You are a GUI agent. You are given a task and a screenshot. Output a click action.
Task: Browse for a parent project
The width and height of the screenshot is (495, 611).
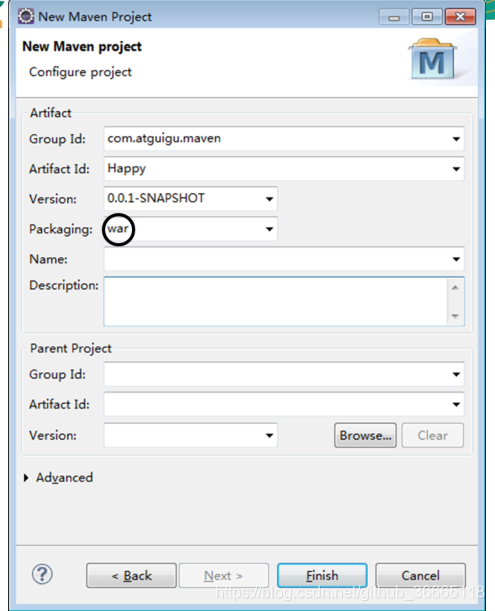click(x=365, y=435)
